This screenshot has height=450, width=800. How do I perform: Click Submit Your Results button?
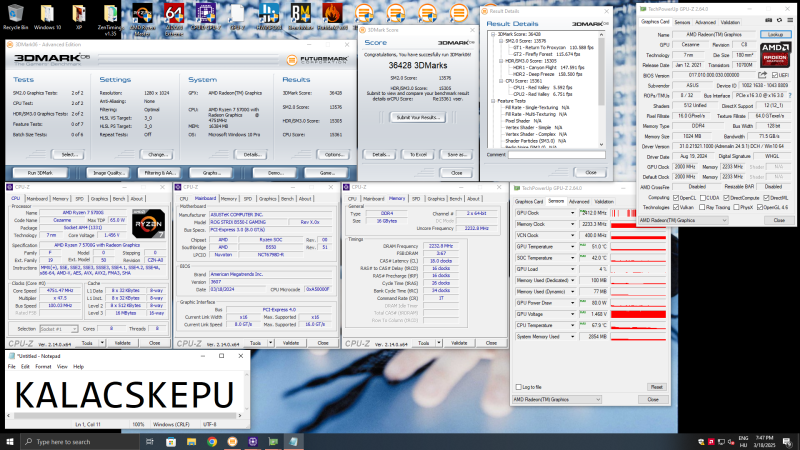pyautogui.click(x=418, y=117)
